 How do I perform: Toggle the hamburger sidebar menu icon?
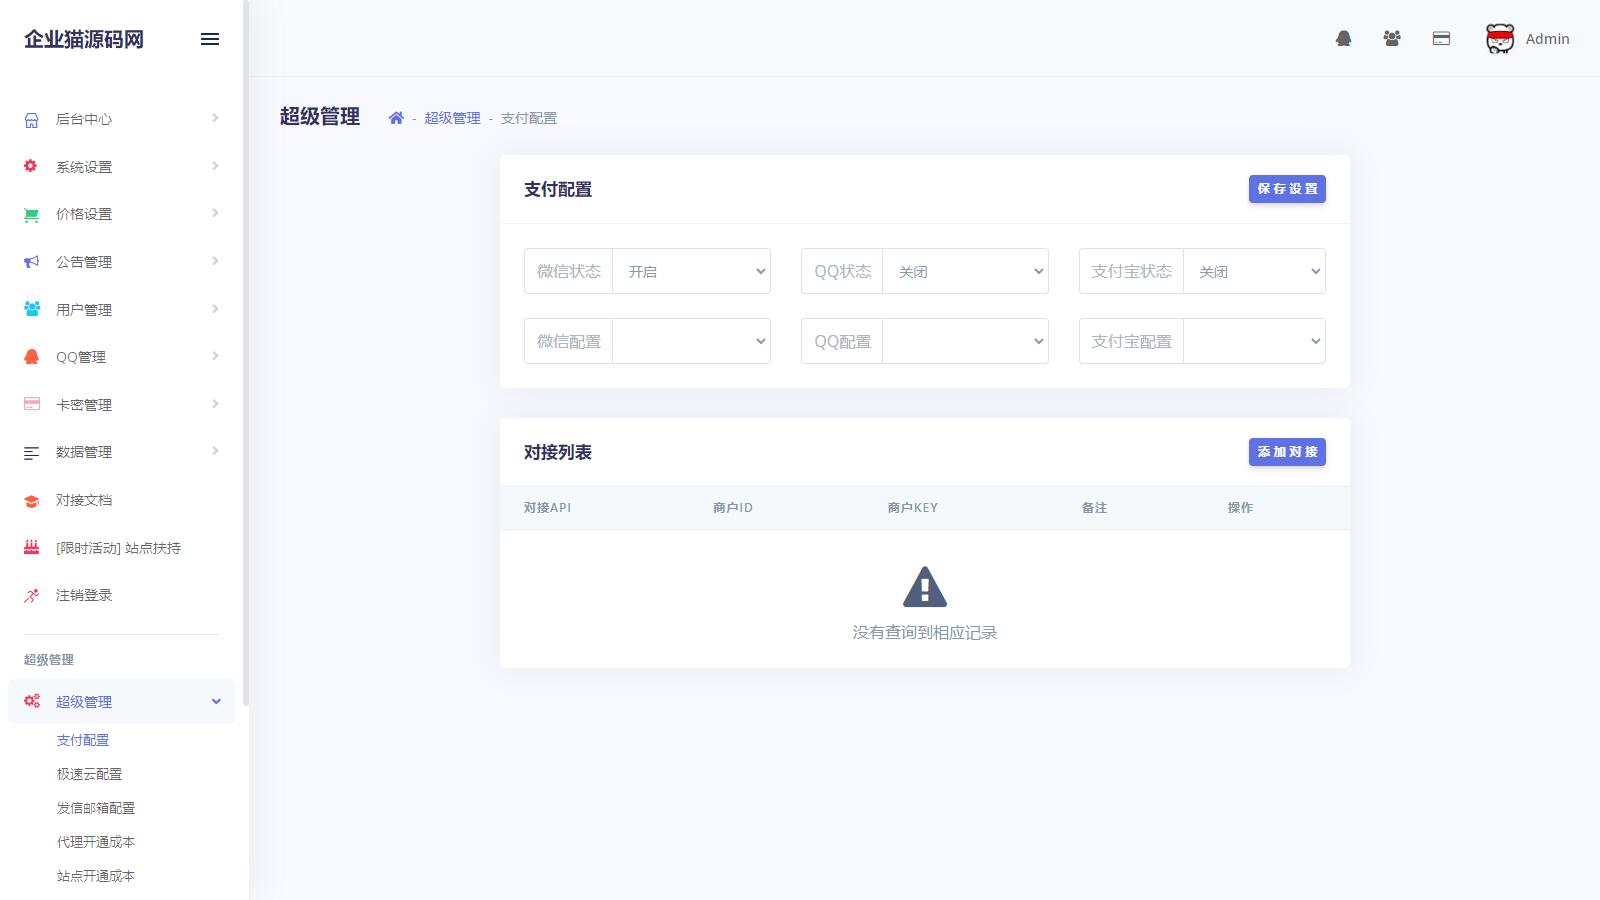[210, 39]
